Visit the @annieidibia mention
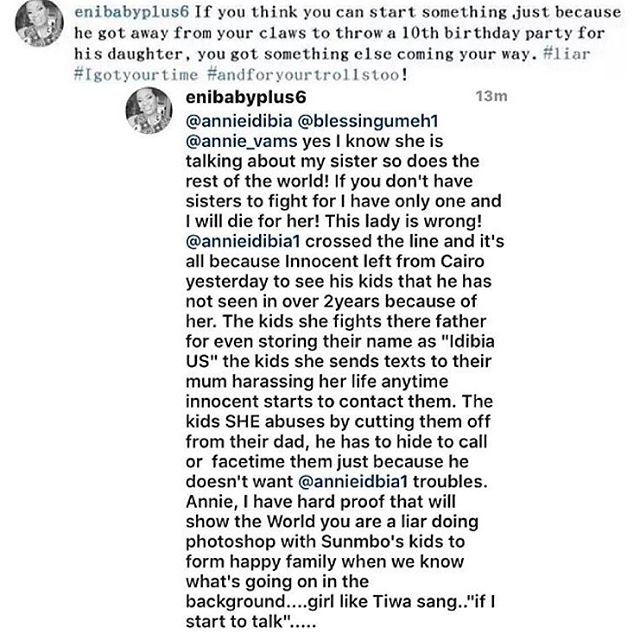Viewport: 640px width, 640px height. point(239,121)
